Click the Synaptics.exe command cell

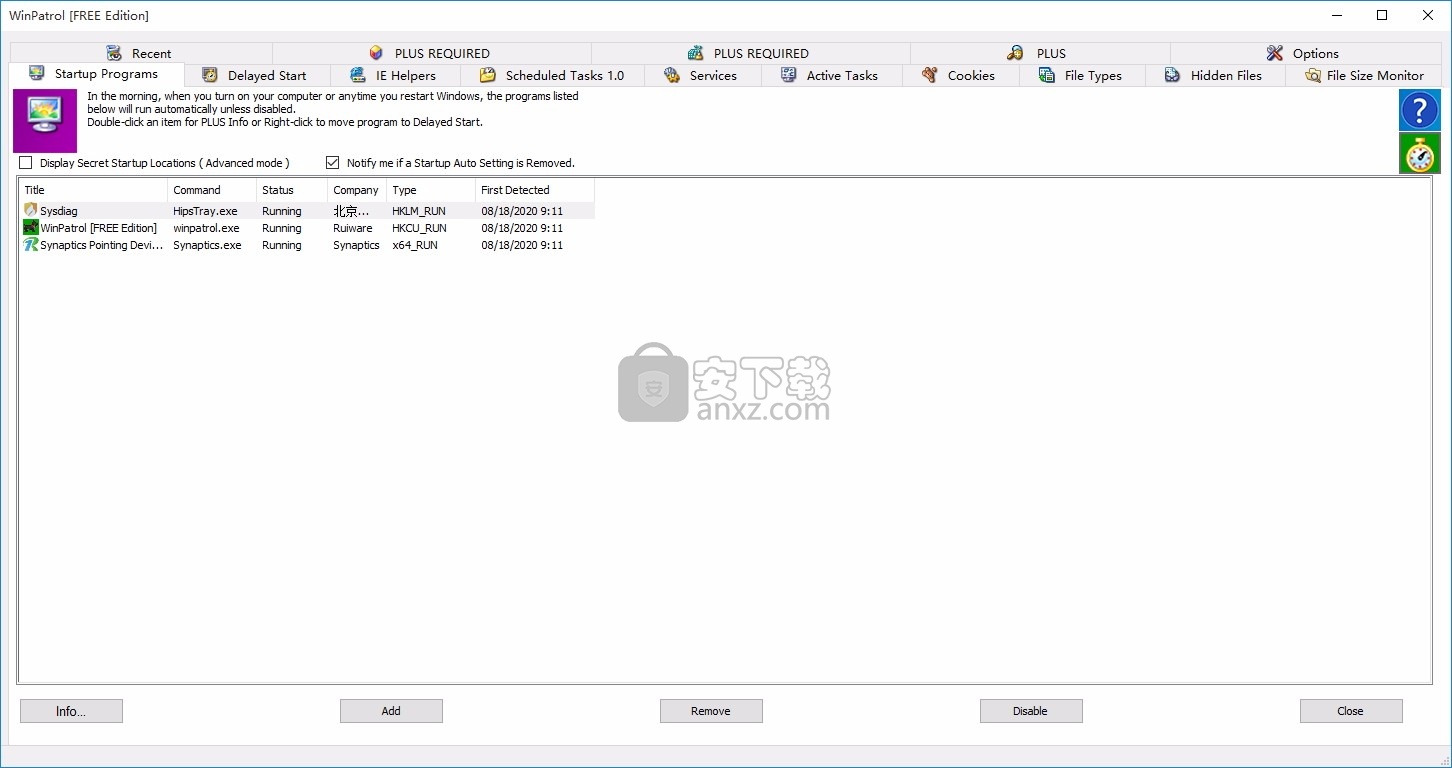207,245
